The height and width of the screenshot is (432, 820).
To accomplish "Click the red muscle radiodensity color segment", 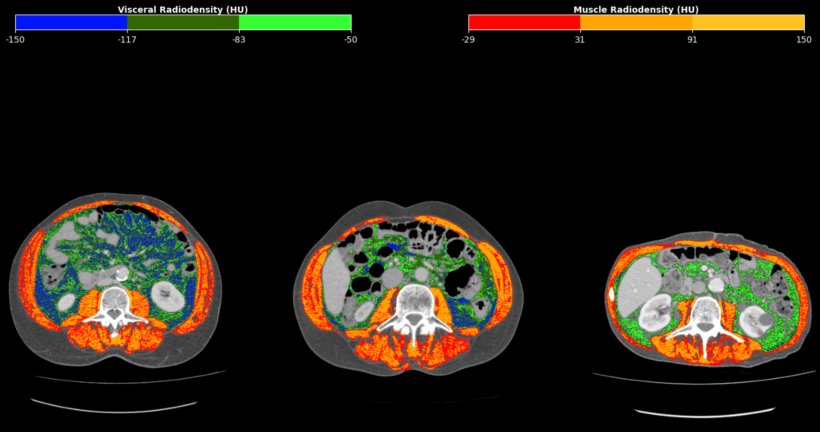I will [525, 22].
